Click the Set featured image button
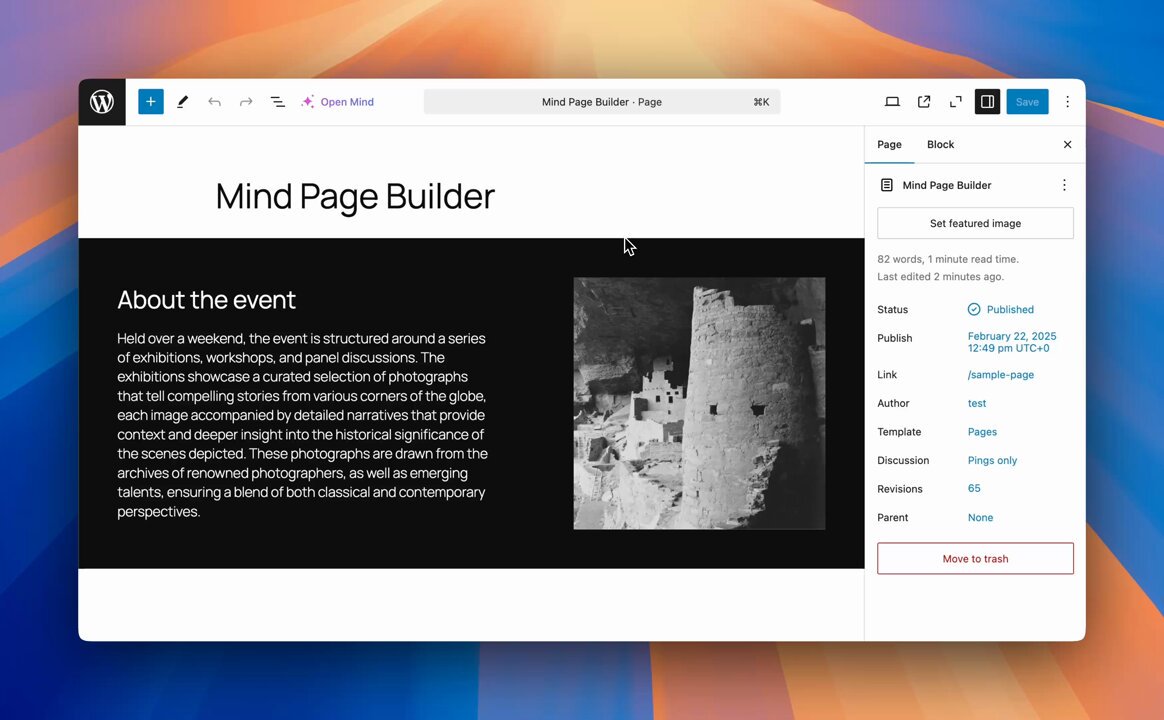Viewport: 1164px width, 720px height. coord(975,224)
